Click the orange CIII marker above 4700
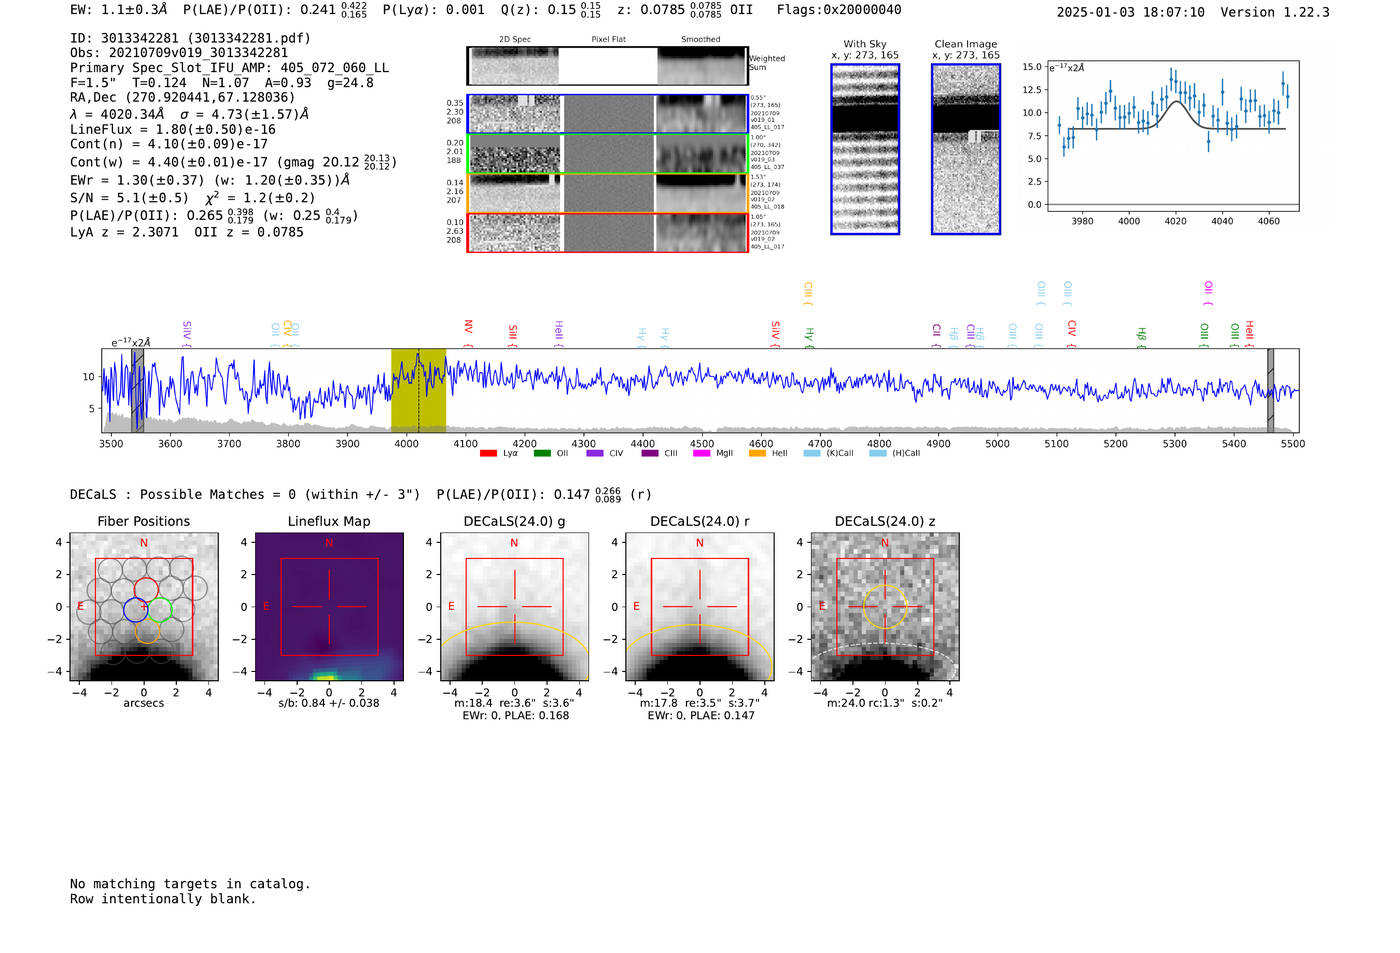Screen dimensions: 1400x953 point(808,291)
